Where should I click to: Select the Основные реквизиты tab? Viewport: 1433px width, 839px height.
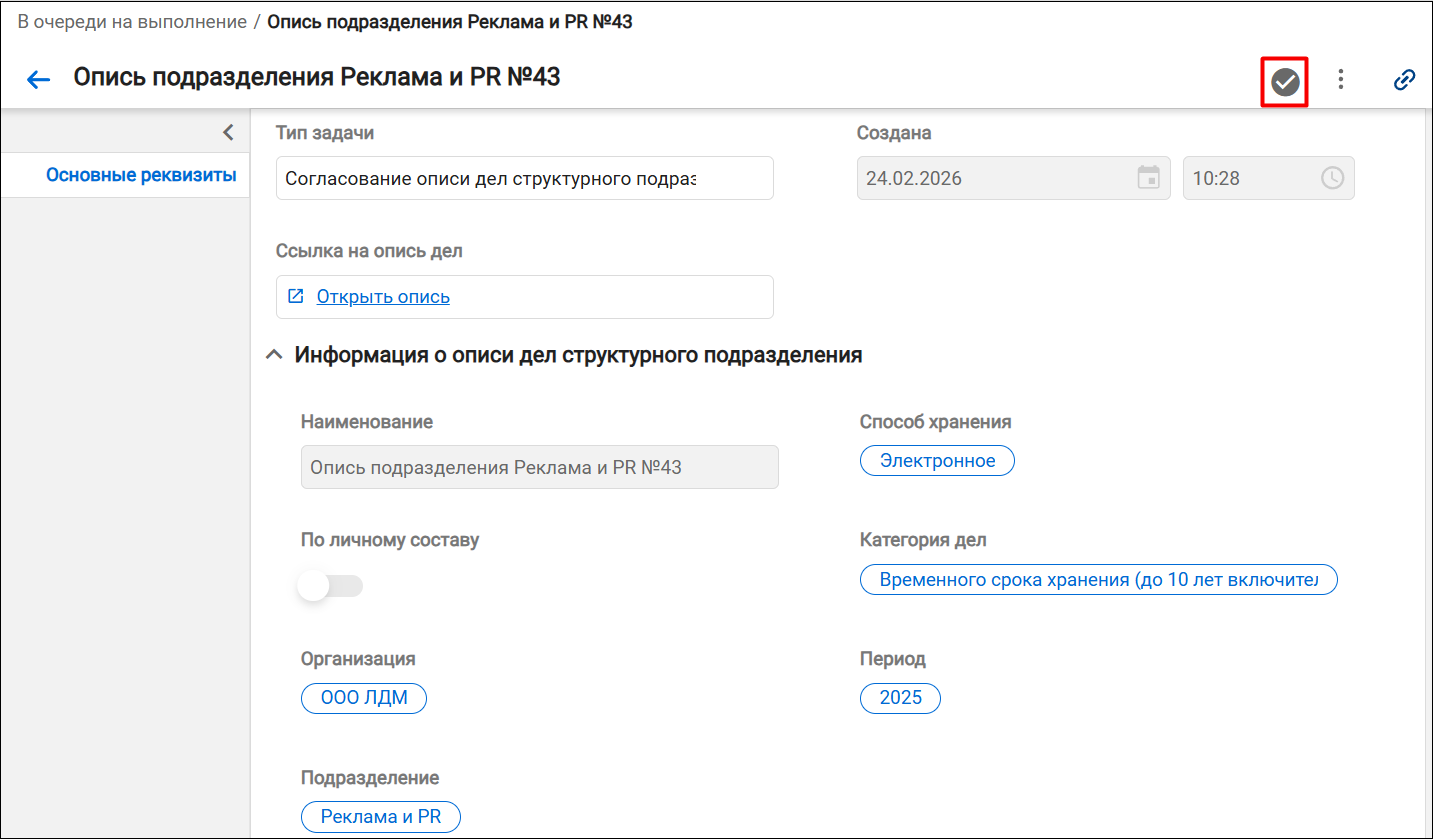click(x=141, y=176)
